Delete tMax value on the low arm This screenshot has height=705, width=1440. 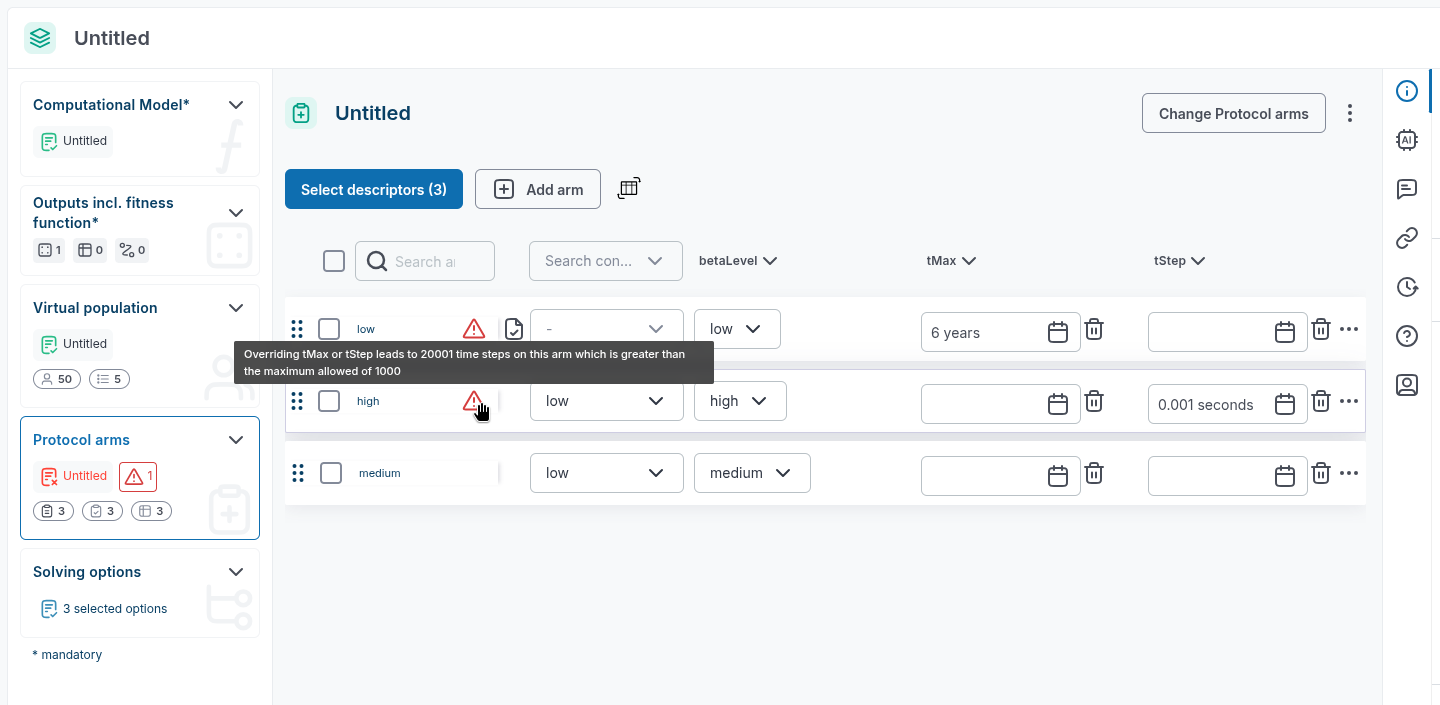coord(1094,329)
